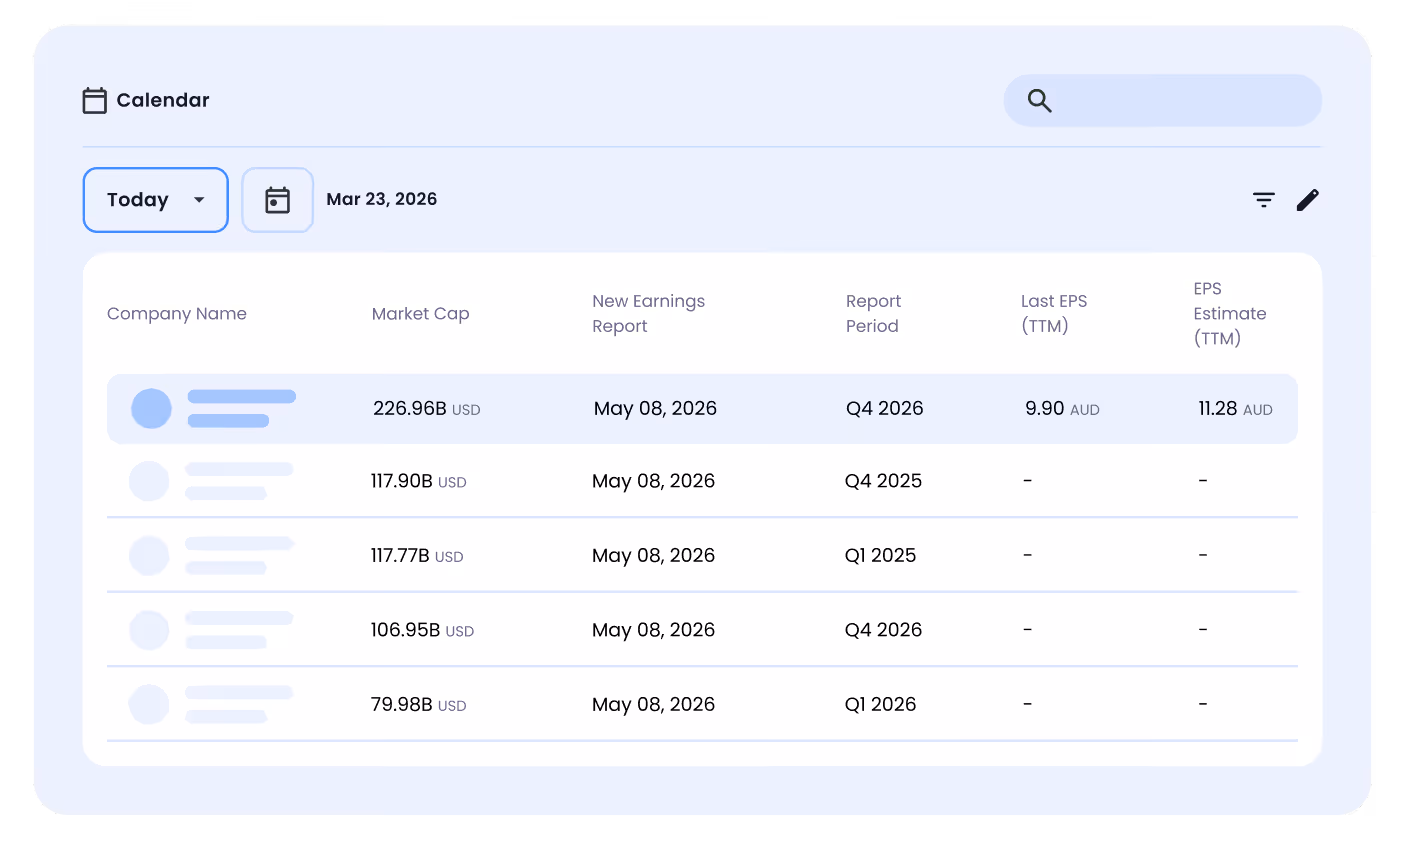Click the Calendar header icon
Screen dimensions: 1405x841
tap(95, 100)
